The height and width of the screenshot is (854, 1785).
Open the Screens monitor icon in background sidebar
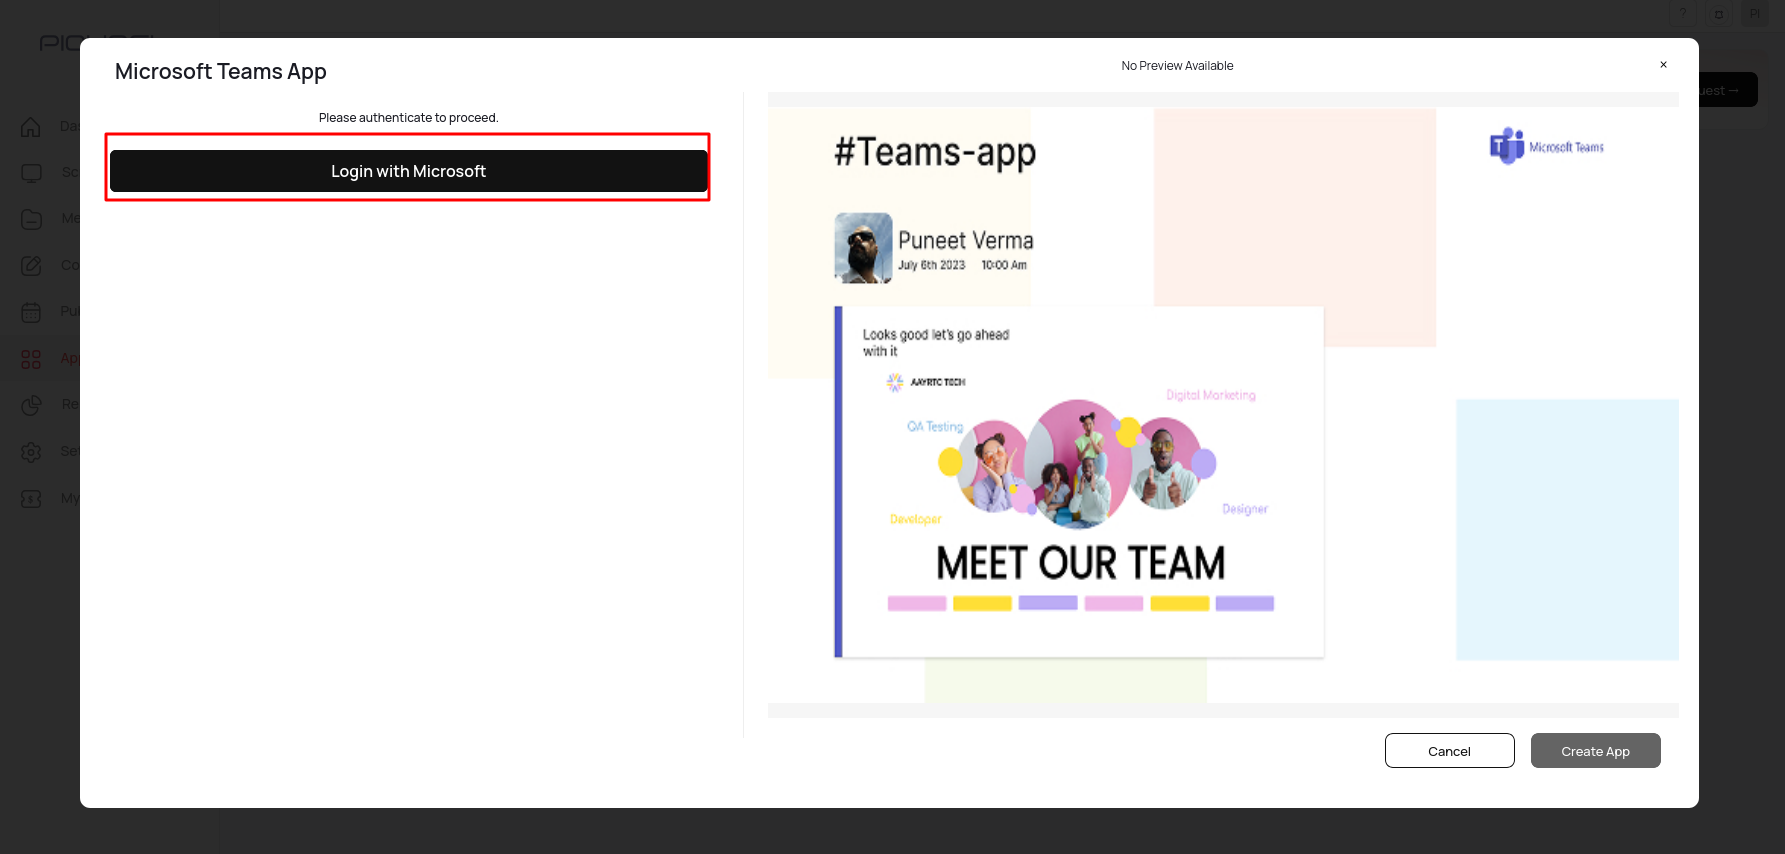tap(31, 173)
